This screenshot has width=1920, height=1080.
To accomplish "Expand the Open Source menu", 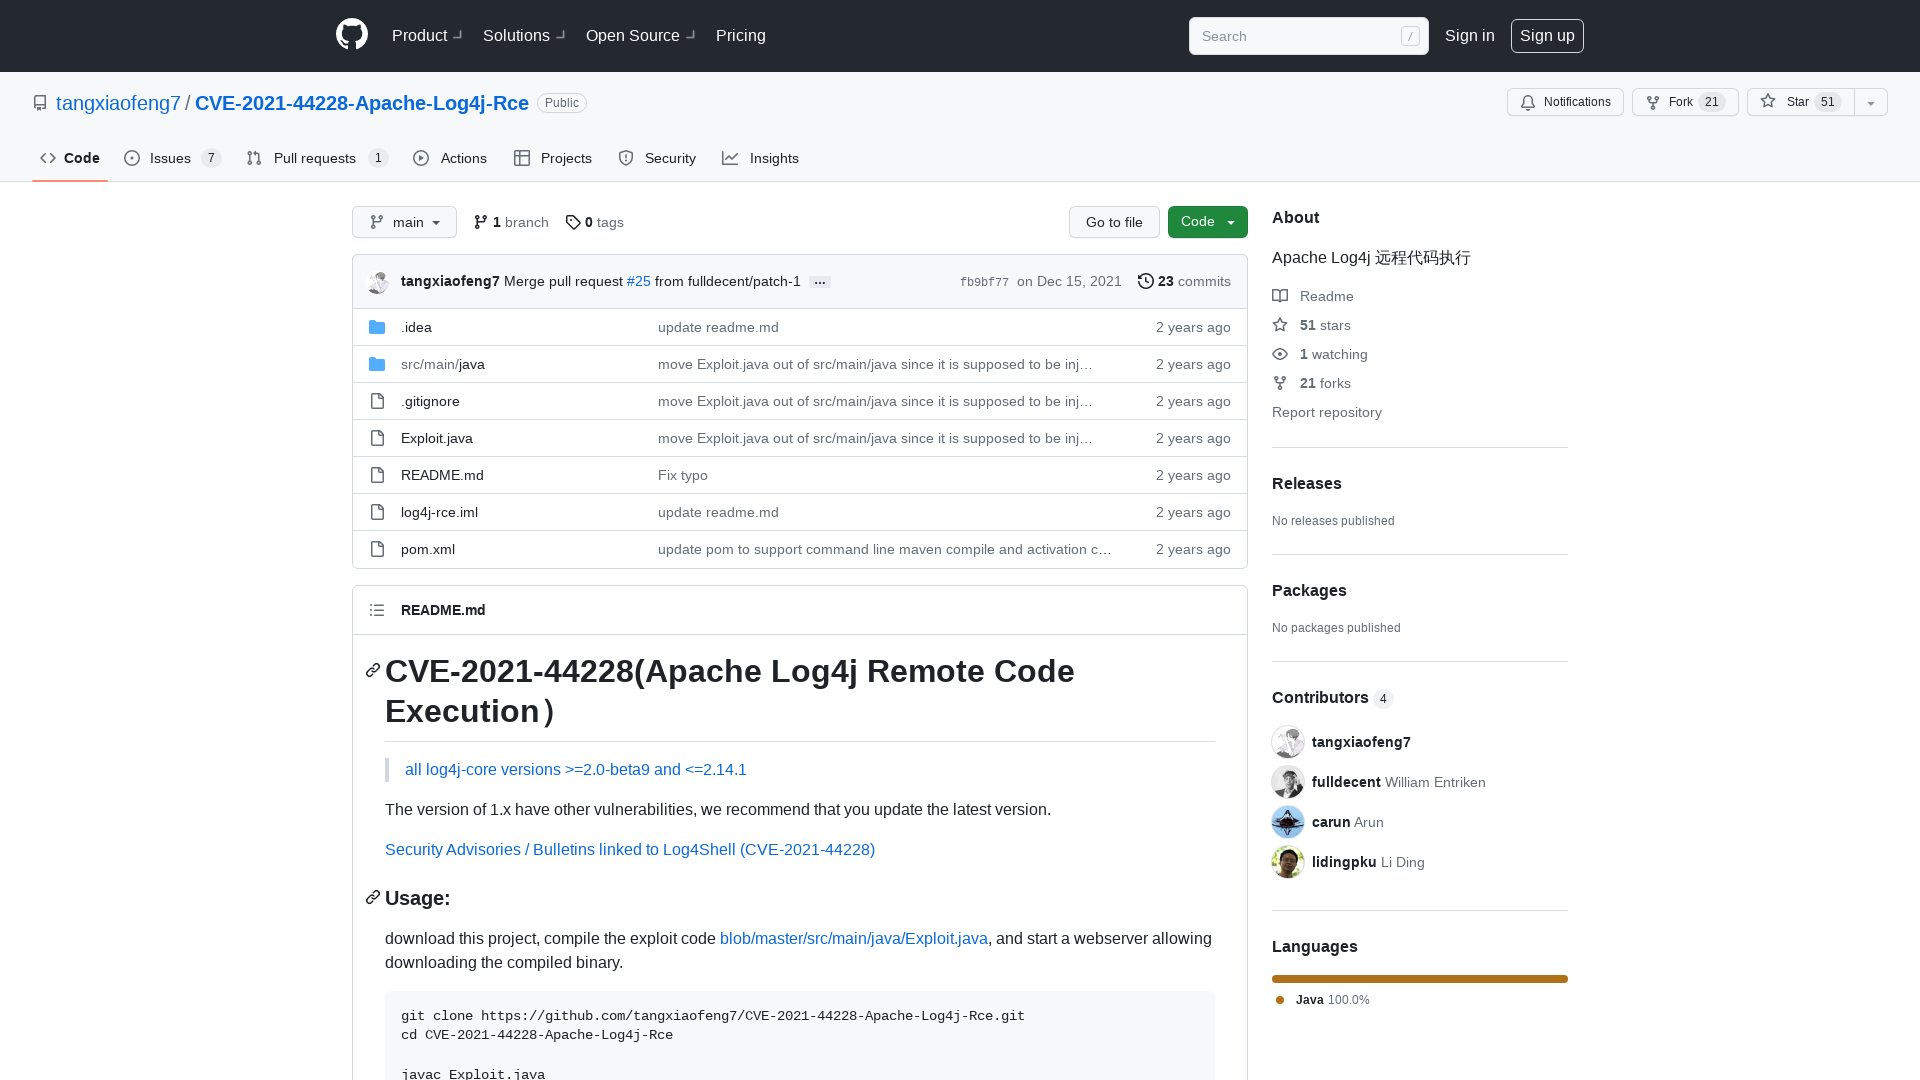I will 640,35.
